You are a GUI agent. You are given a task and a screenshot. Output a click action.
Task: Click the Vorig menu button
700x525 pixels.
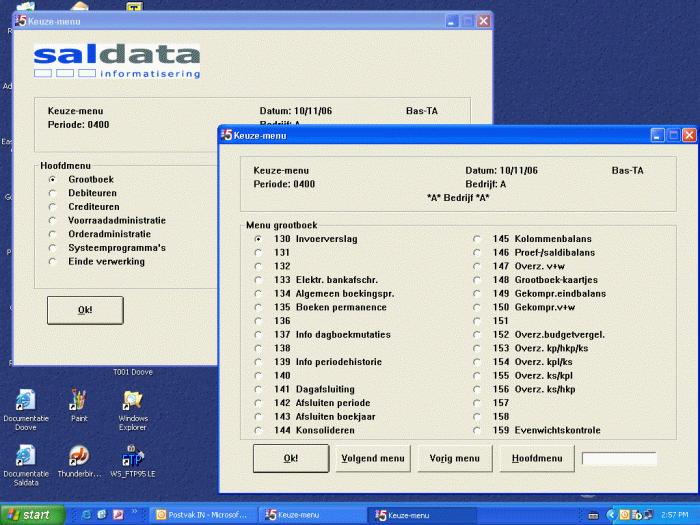[455, 459]
